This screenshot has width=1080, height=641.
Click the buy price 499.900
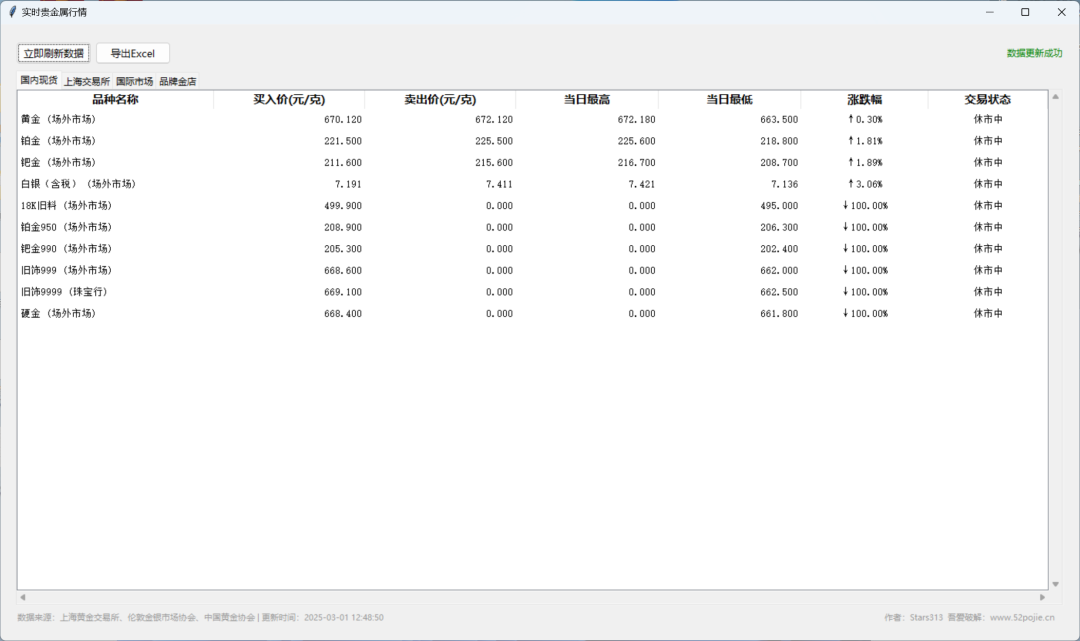343,205
